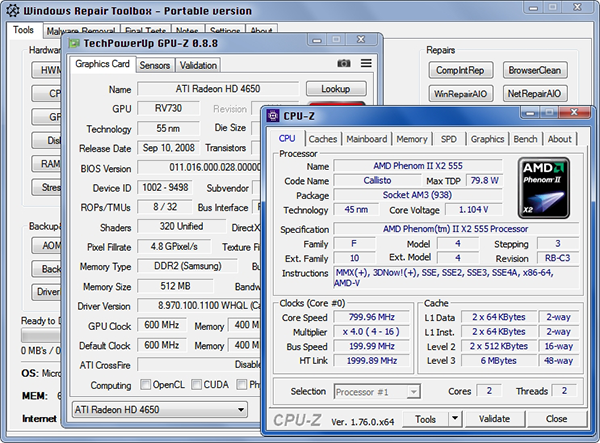Open the ATI Radeon HD 4650 dropdown

(160, 410)
